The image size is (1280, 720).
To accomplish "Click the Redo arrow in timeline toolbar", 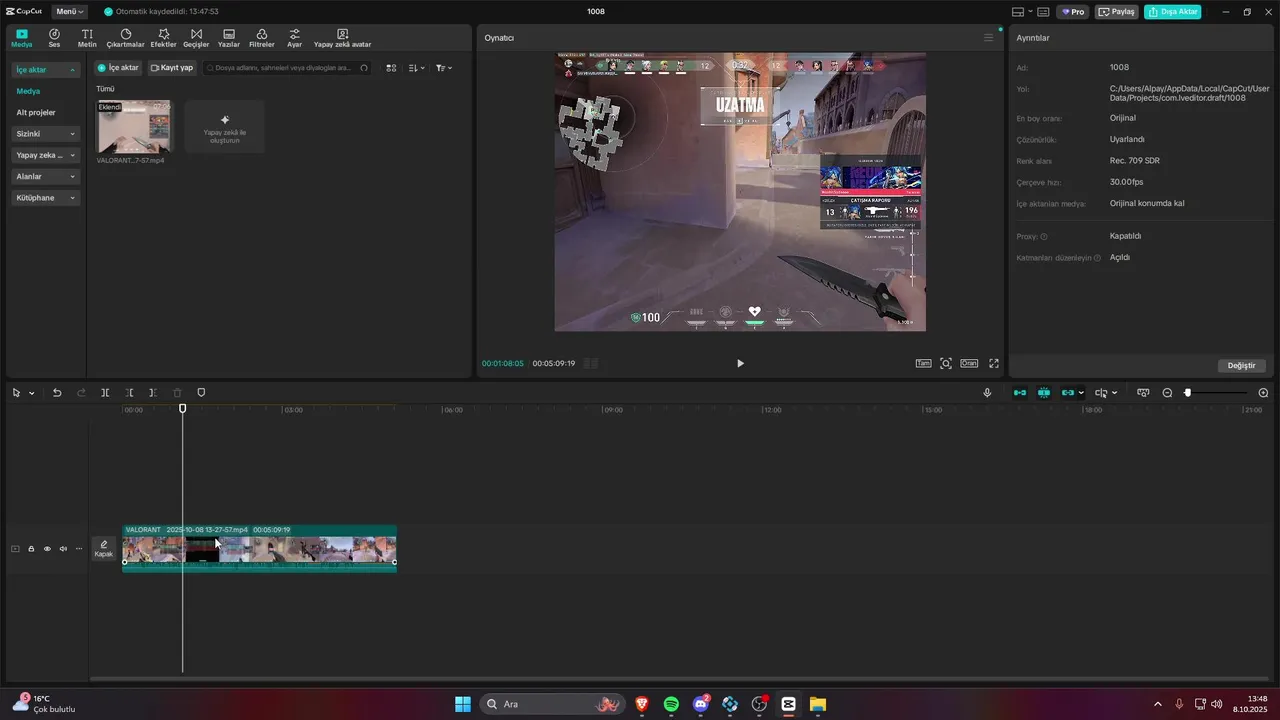I will point(81,393).
